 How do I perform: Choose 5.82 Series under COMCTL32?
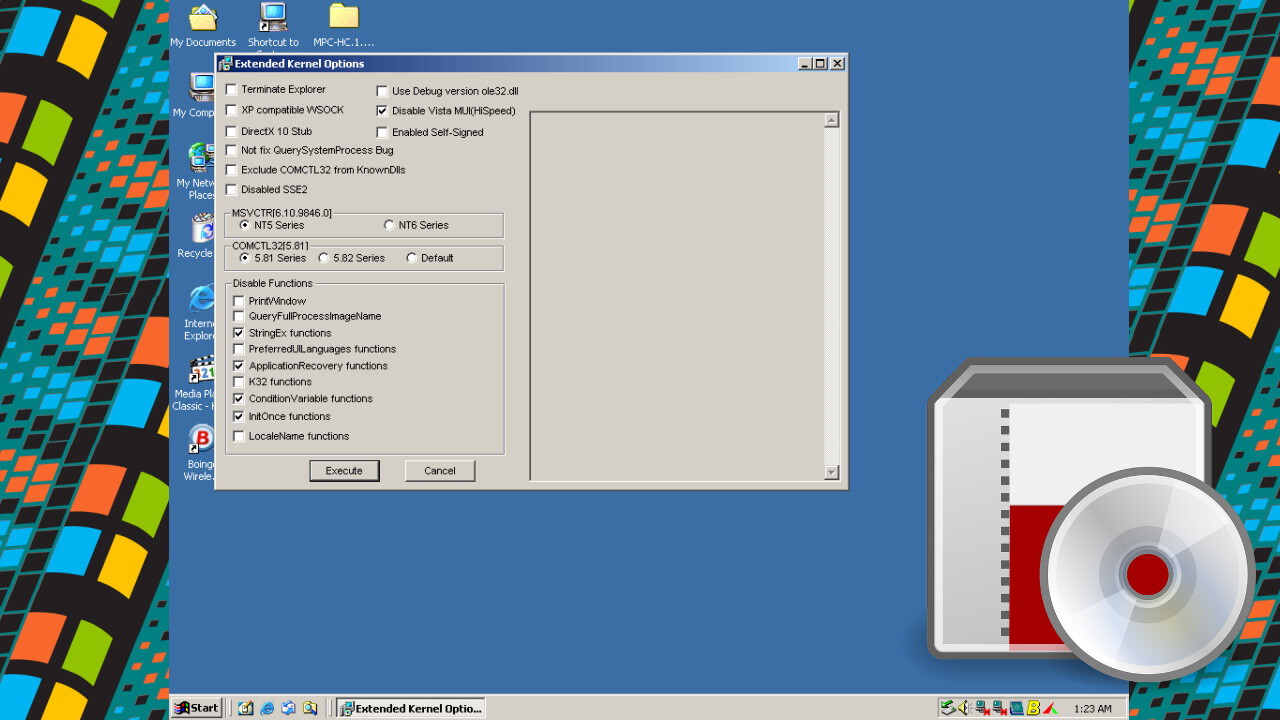click(322, 257)
